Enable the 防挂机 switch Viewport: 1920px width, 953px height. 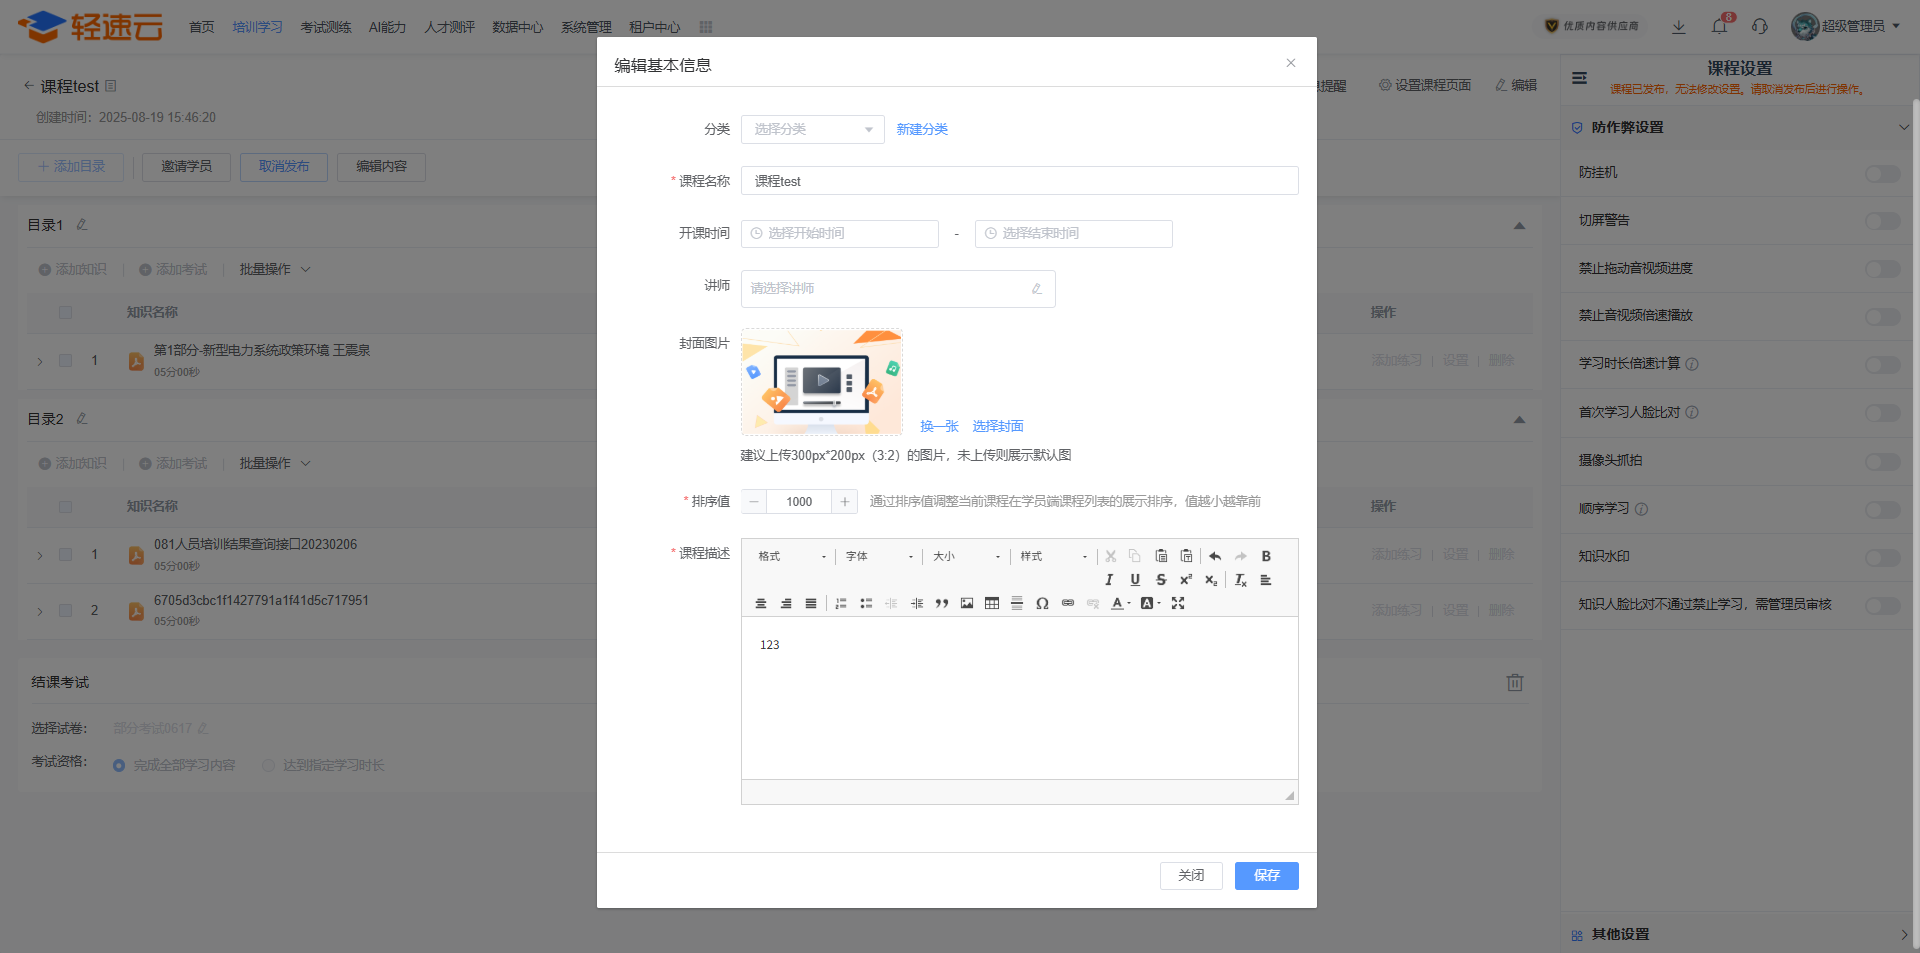(1882, 174)
